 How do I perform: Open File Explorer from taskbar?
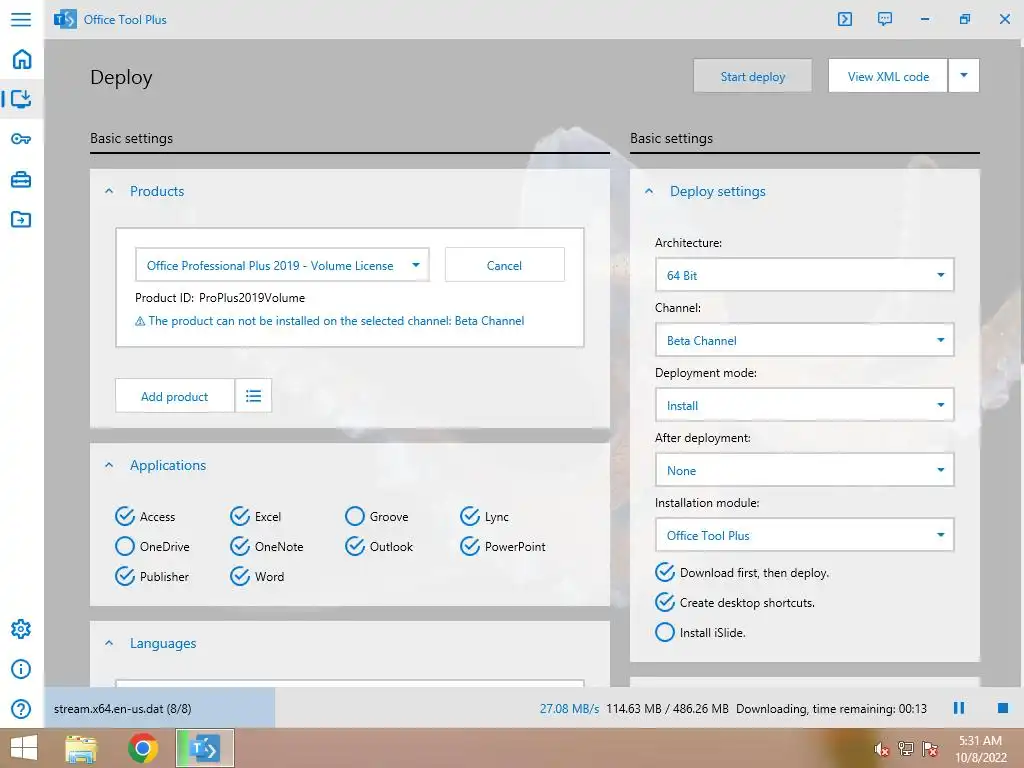[81, 748]
